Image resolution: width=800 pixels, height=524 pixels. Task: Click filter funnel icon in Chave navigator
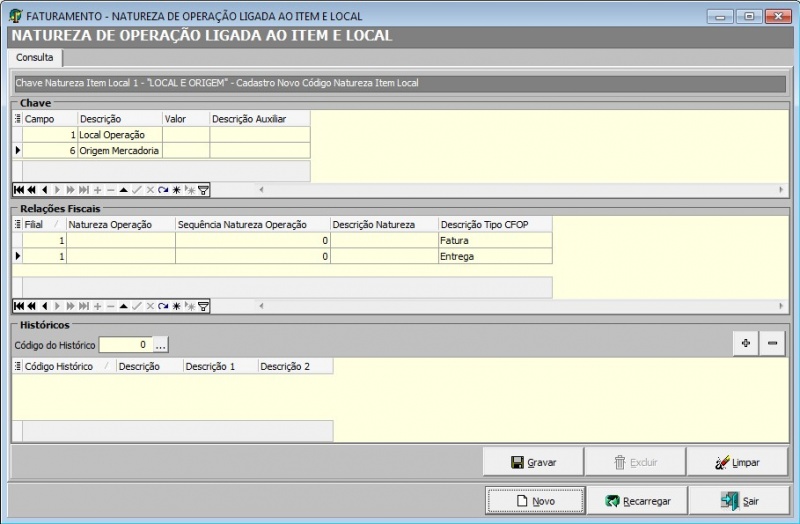coord(204,190)
